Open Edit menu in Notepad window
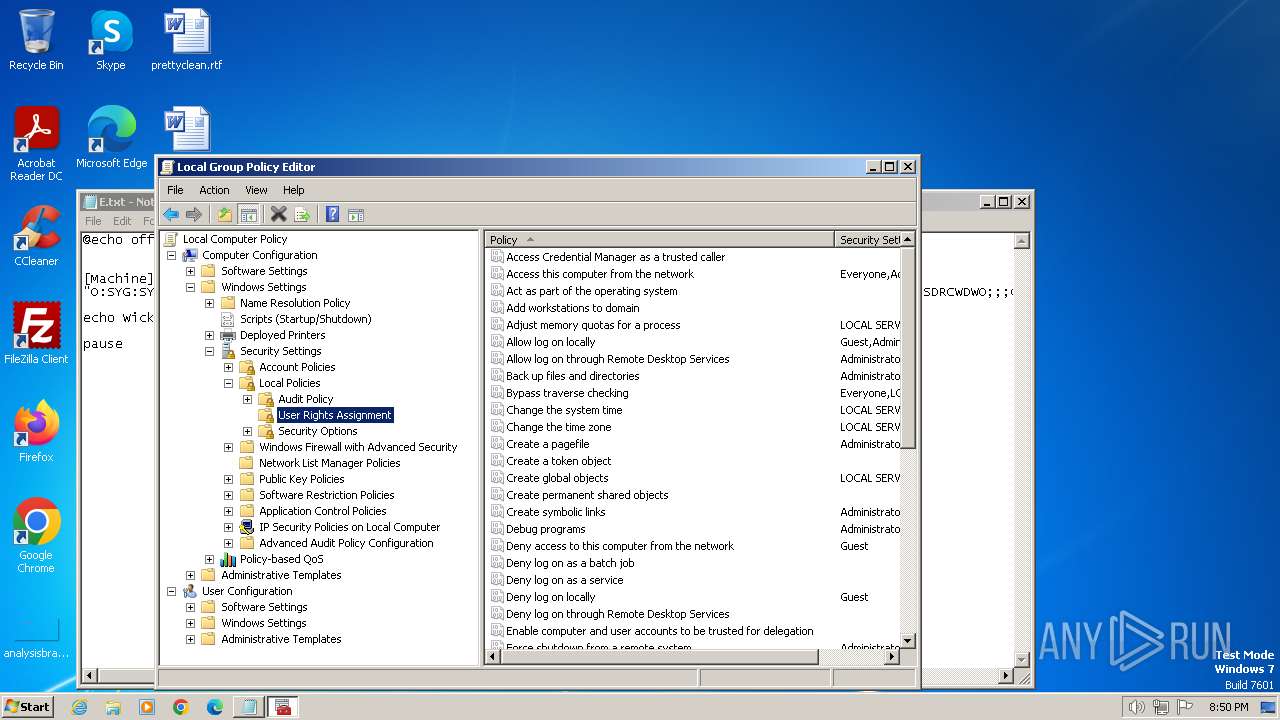The height and width of the screenshot is (720, 1280). [x=122, y=221]
